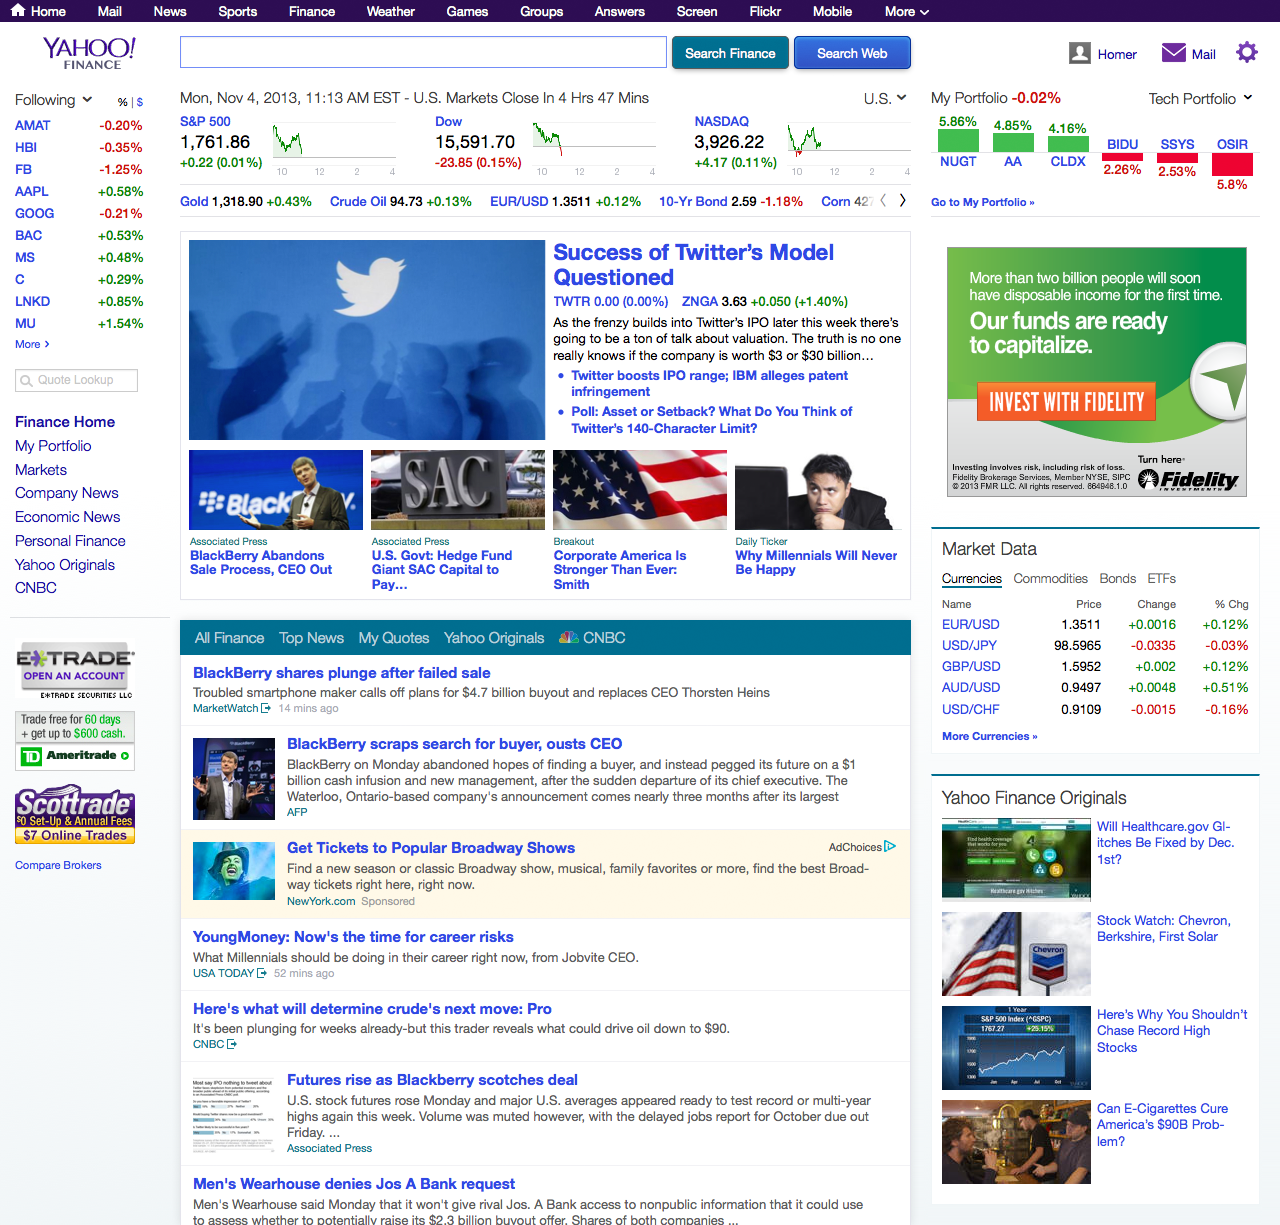Open the All Finance news tab
1280x1225 pixels.
[x=229, y=638]
